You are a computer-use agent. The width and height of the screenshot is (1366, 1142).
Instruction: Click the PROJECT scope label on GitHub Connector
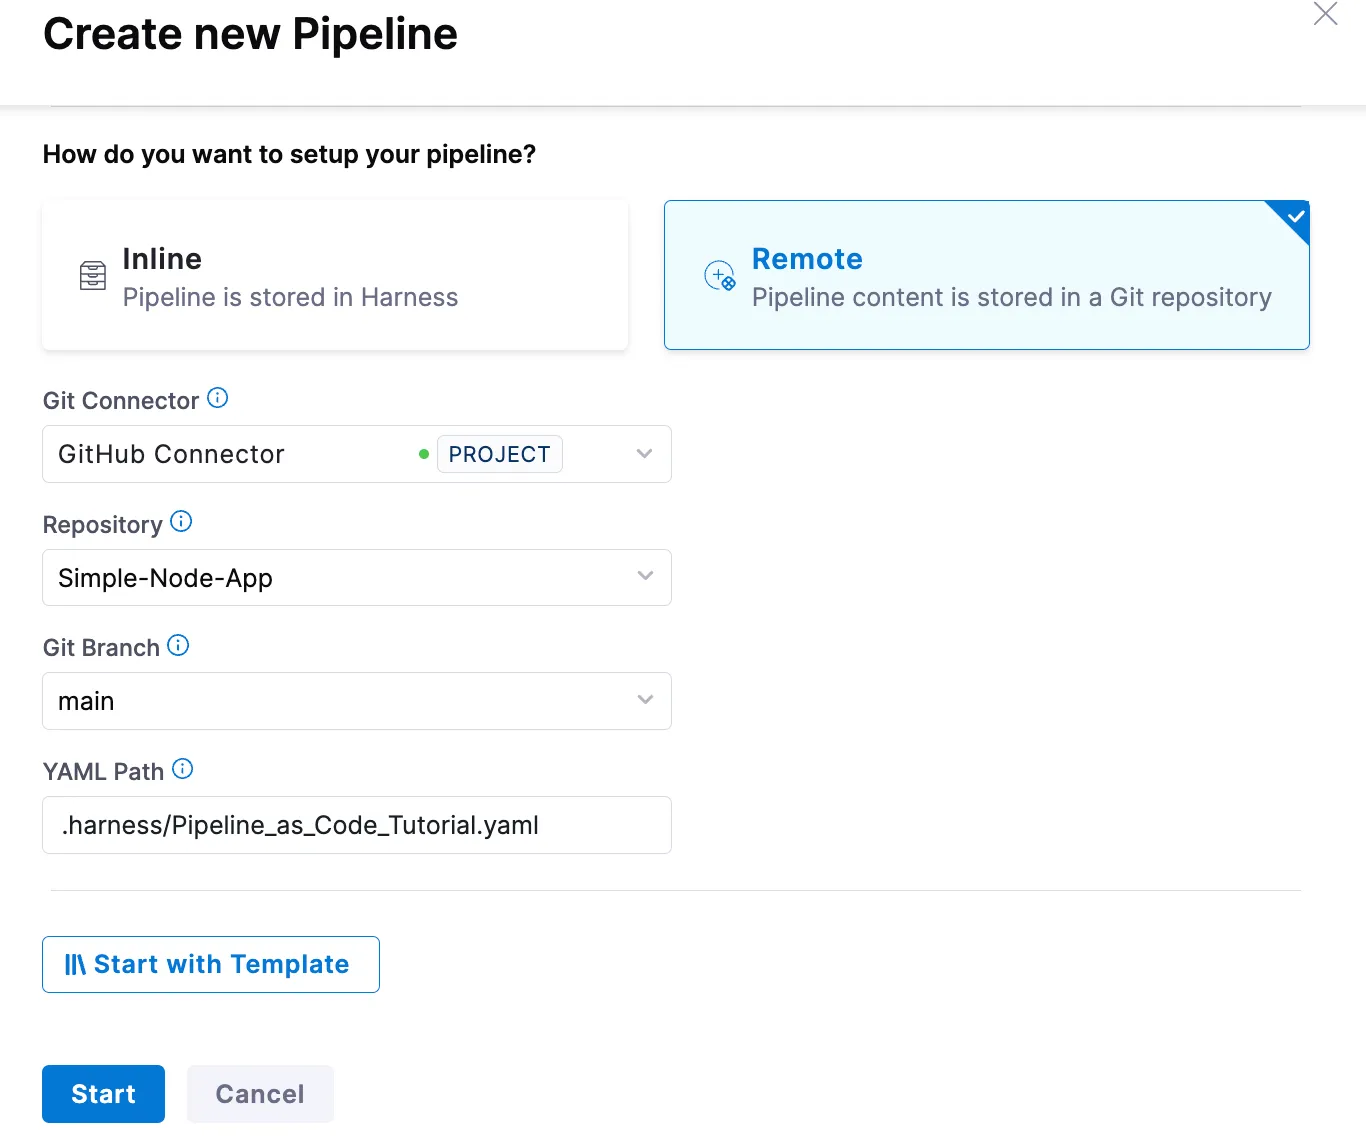[500, 454]
